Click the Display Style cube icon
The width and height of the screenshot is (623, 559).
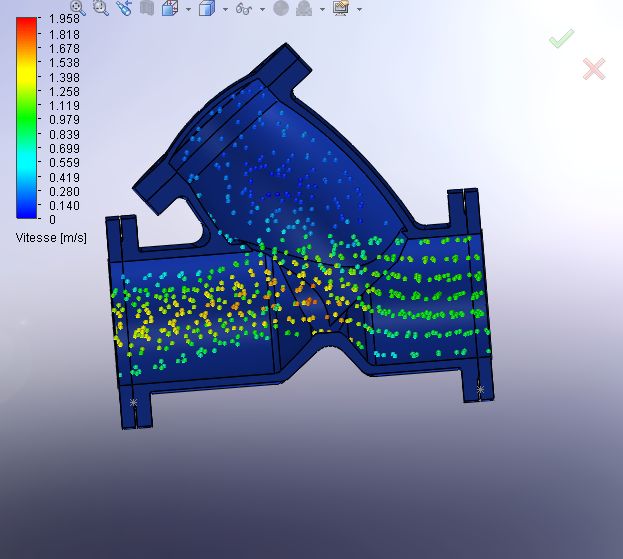[207, 8]
